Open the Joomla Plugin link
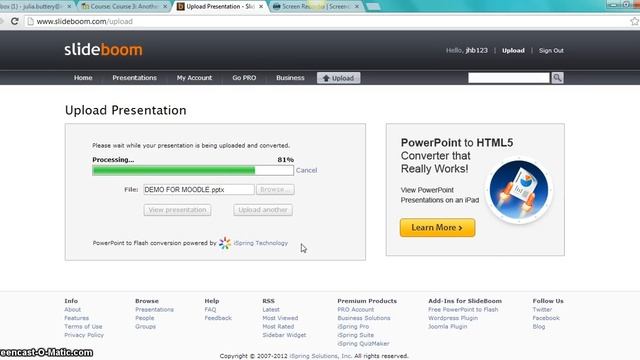Screen dimensions: 640x360 (447, 327)
